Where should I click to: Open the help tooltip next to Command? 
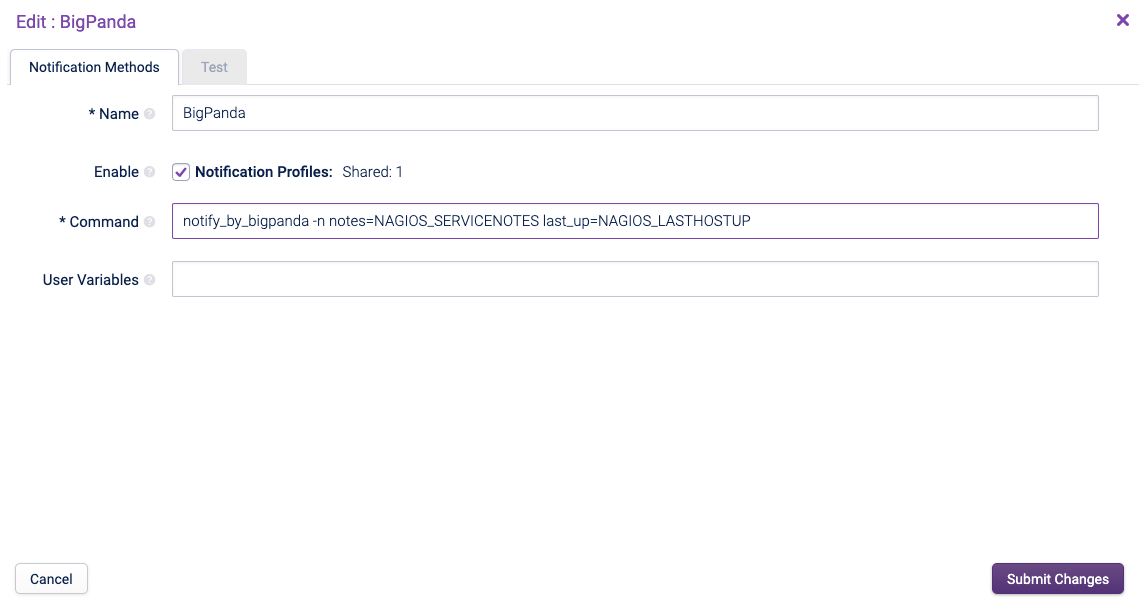click(x=151, y=221)
